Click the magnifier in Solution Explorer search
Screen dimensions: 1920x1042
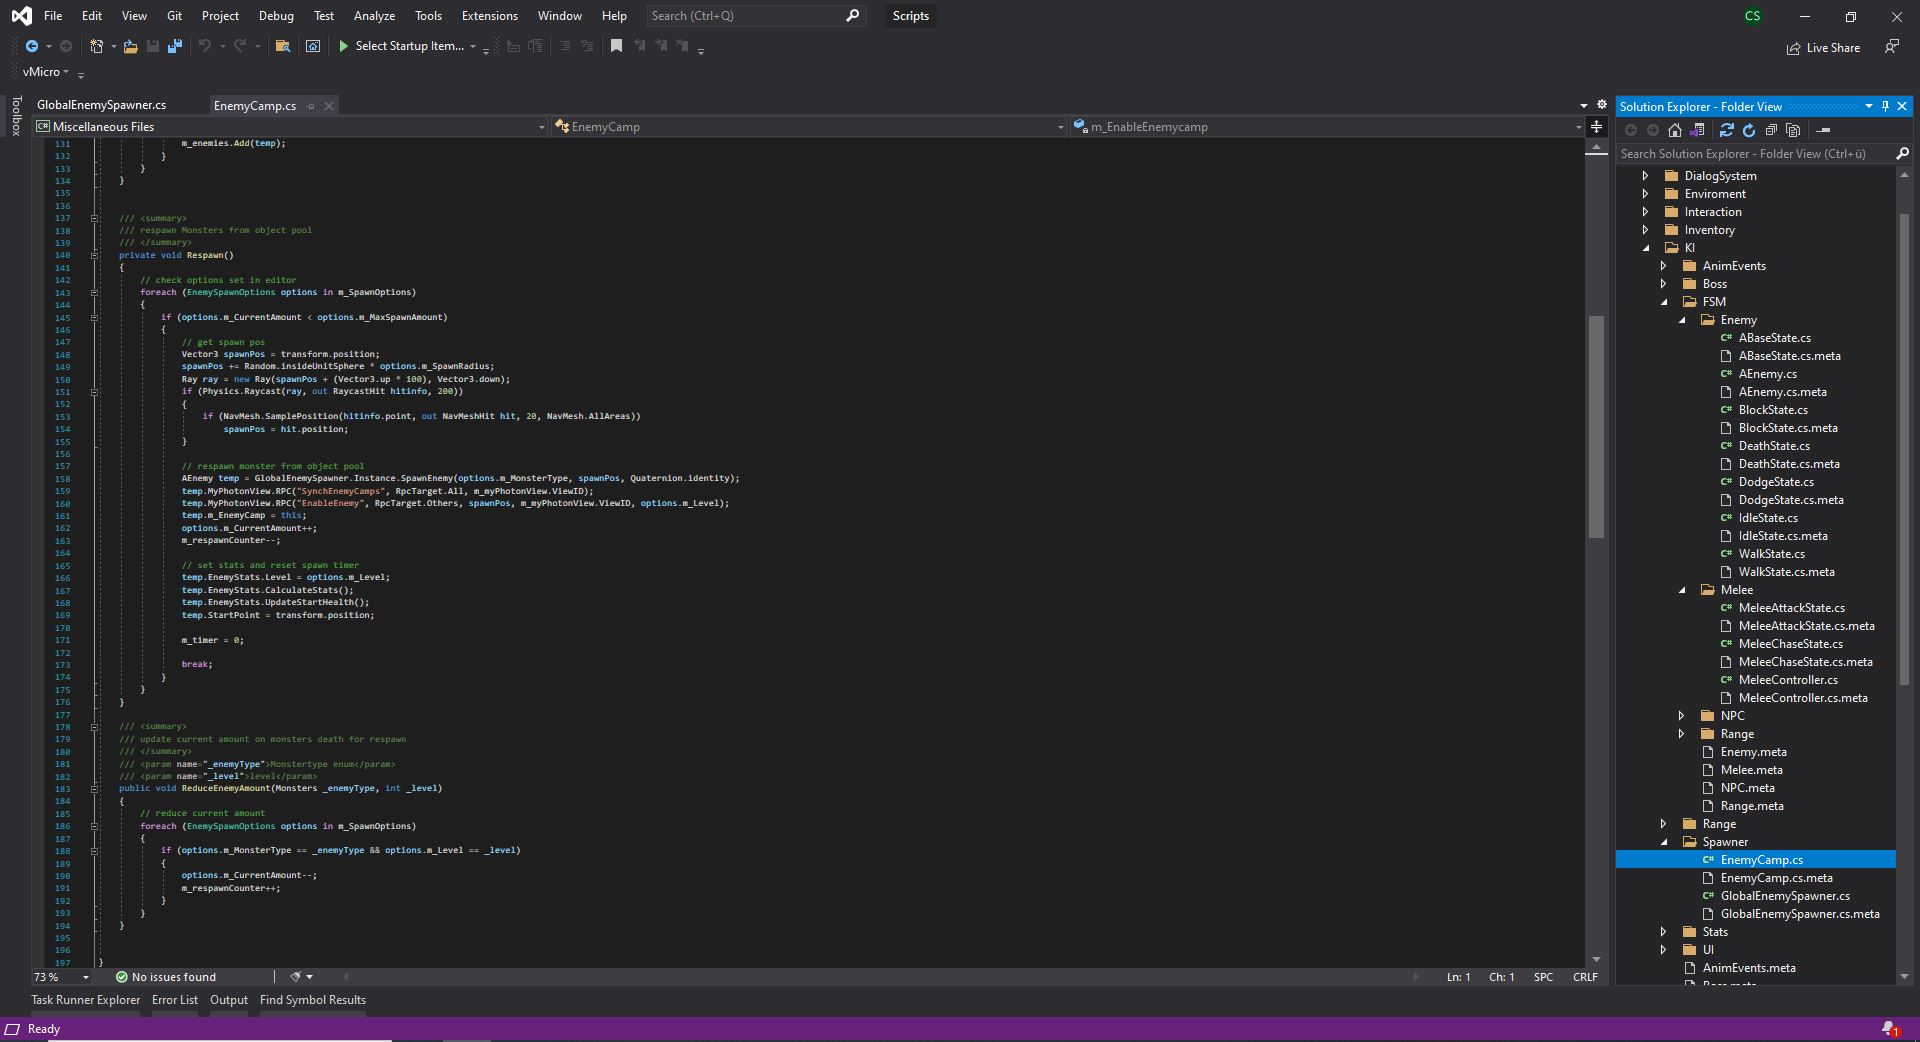tap(1902, 154)
